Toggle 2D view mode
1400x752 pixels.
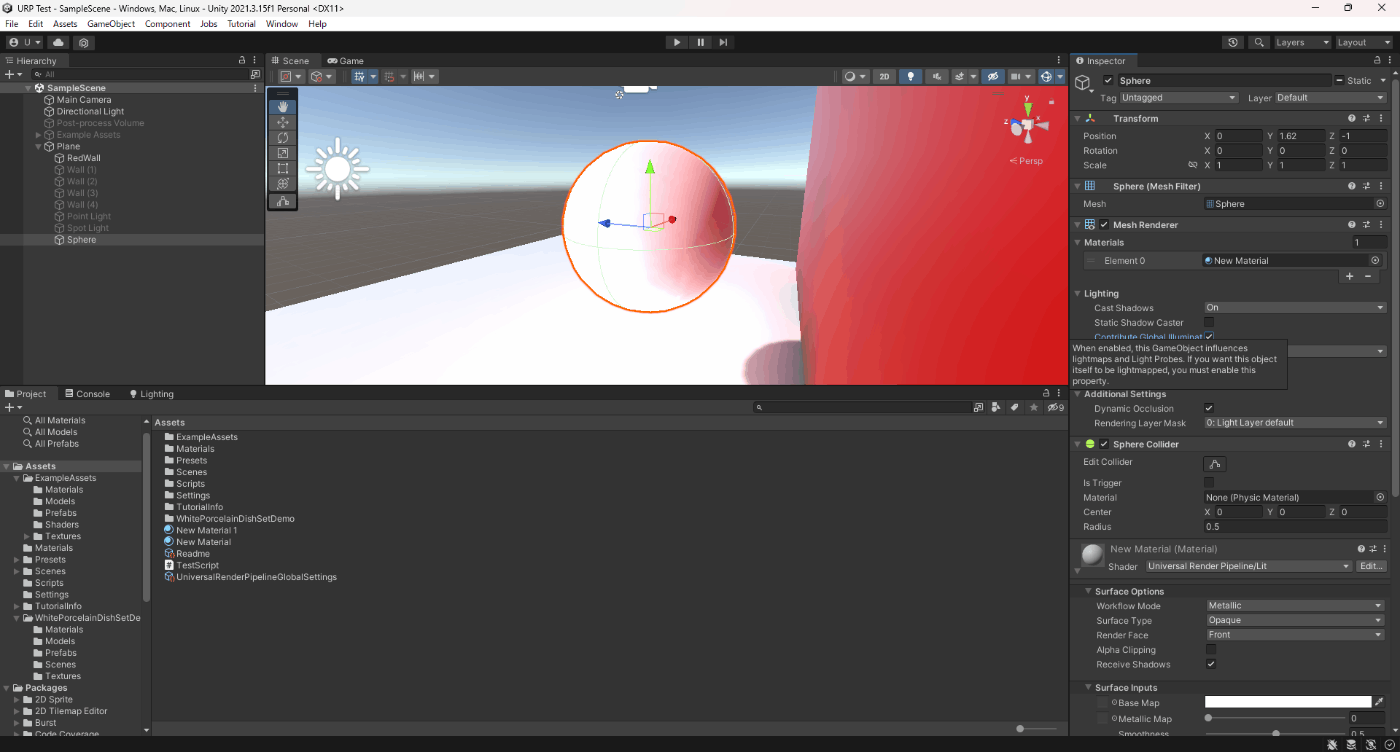(x=884, y=76)
